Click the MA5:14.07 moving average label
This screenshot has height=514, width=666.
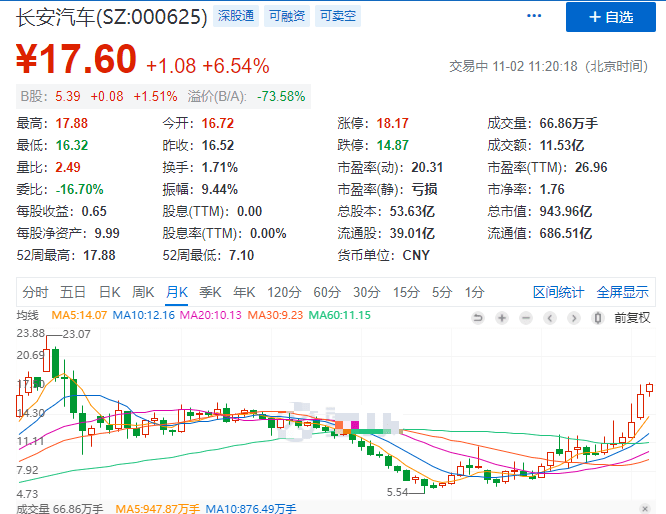click(x=78, y=316)
